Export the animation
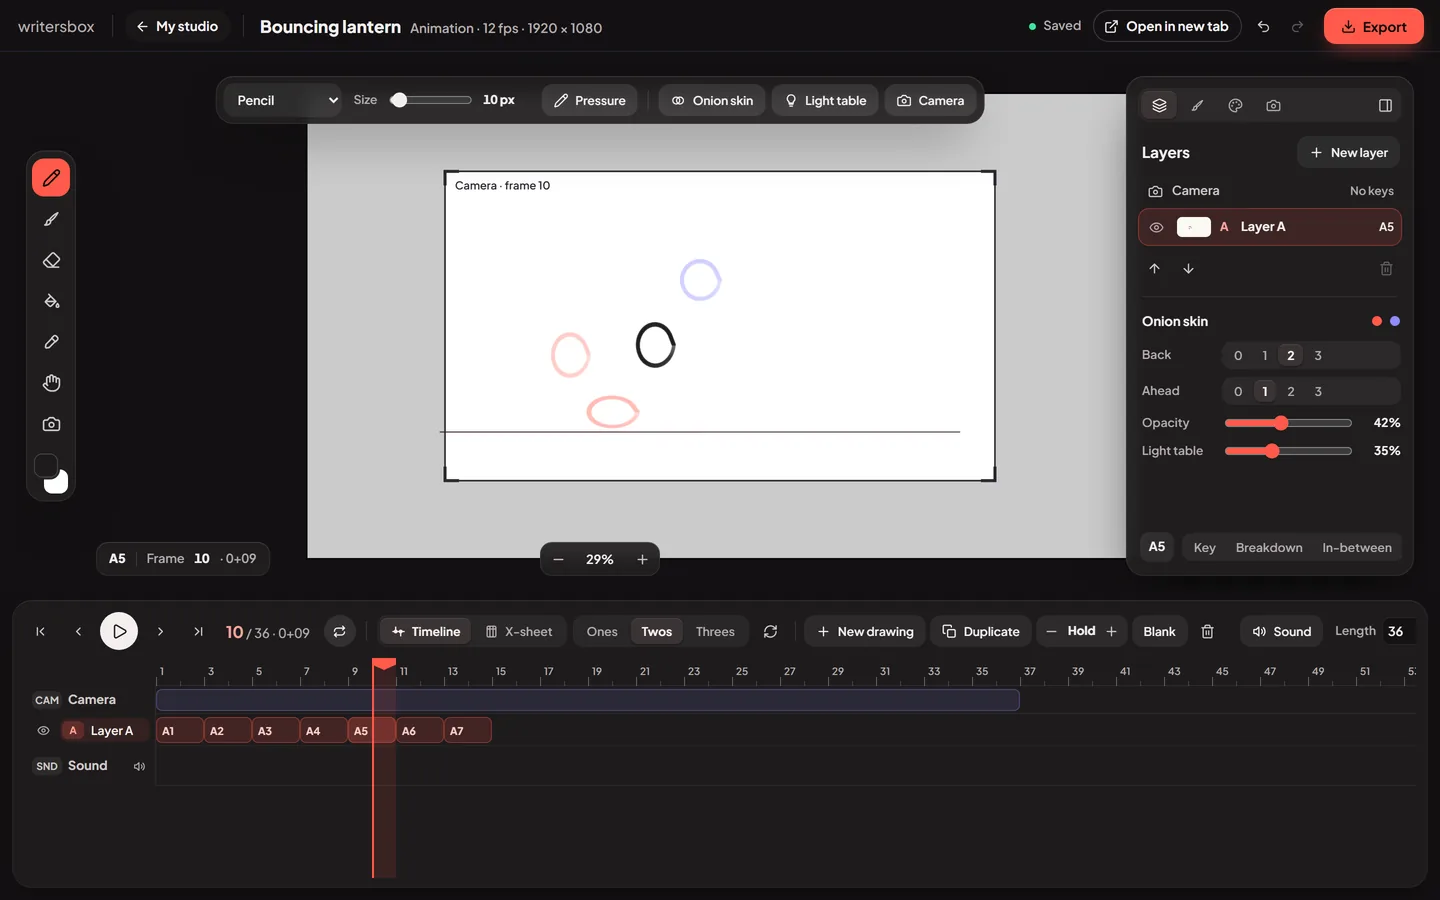This screenshot has width=1440, height=900. pyautogui.click(x=1373, y=27)
